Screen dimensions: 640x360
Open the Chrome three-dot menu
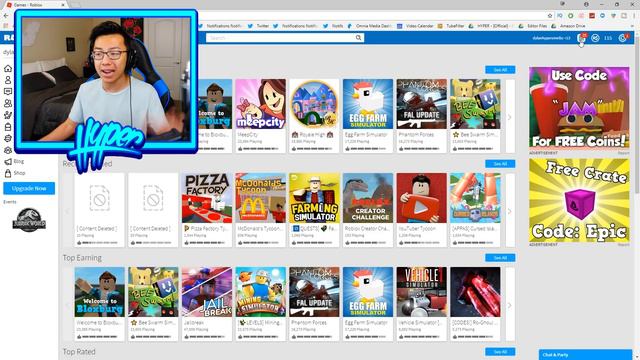coord(634,16)
